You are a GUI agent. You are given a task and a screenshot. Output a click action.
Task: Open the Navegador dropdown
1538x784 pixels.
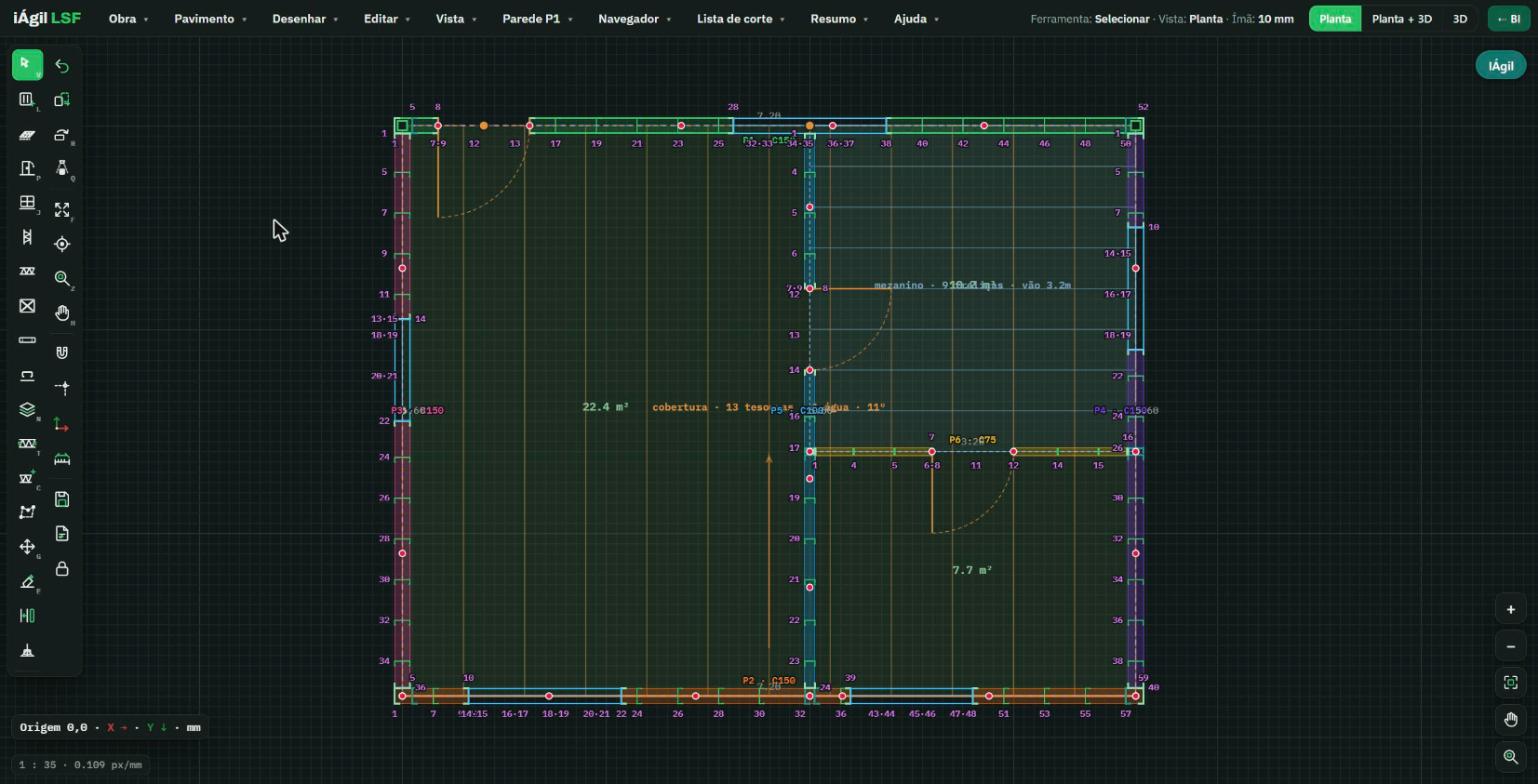(635, 19)
